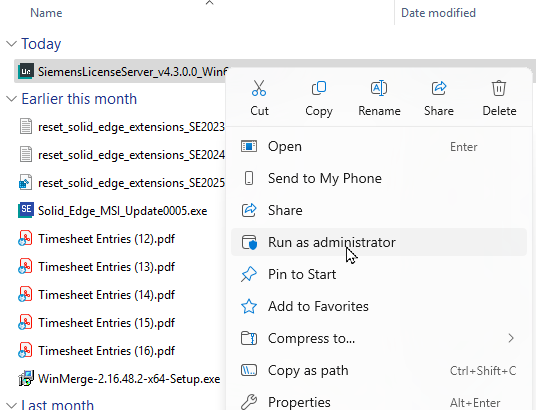The height and width of the screenshot is (410, 536).
Task: Select Timesheet Entries (14).pdf
Action: point(106,295)
